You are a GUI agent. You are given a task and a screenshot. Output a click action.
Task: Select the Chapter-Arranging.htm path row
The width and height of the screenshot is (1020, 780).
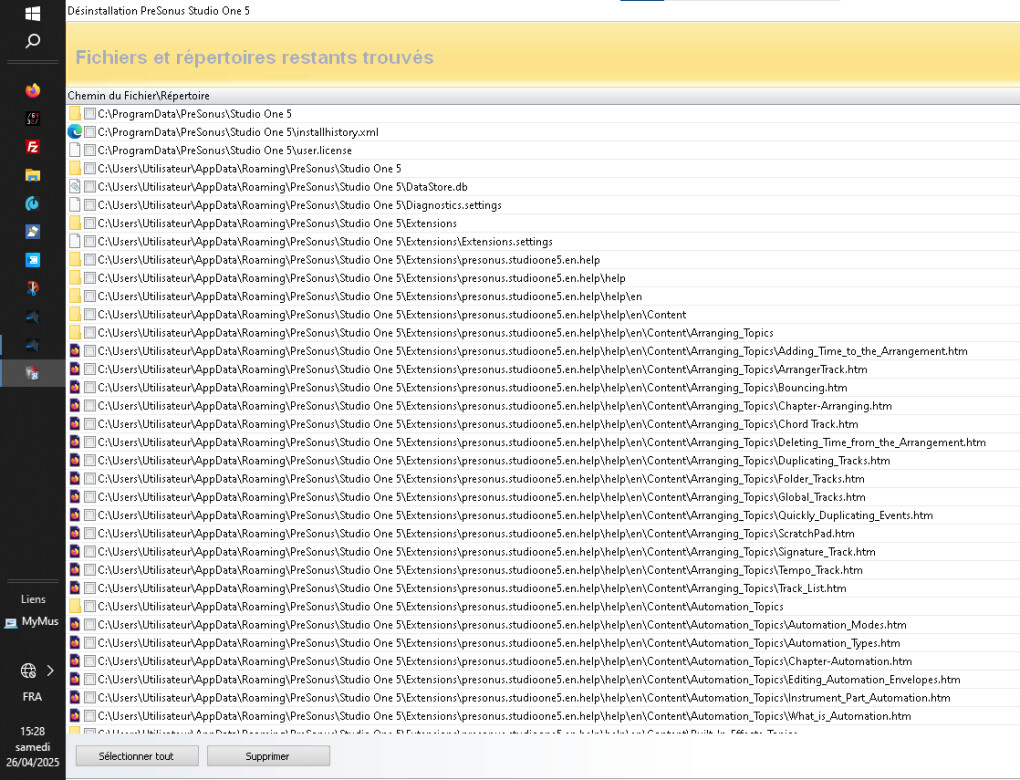(494, 406)
